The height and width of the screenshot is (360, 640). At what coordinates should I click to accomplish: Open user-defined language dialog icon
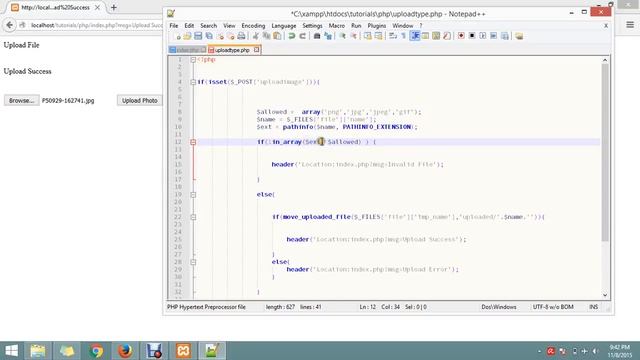pyautogui.click(x=425, y=36)
